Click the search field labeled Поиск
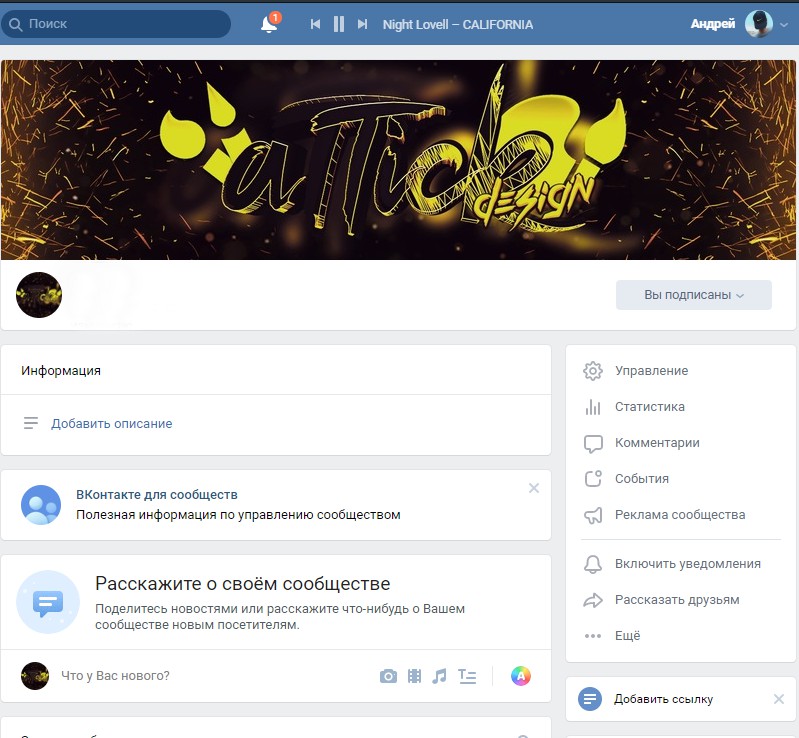799x738 pixels. (x=116, y=24)
